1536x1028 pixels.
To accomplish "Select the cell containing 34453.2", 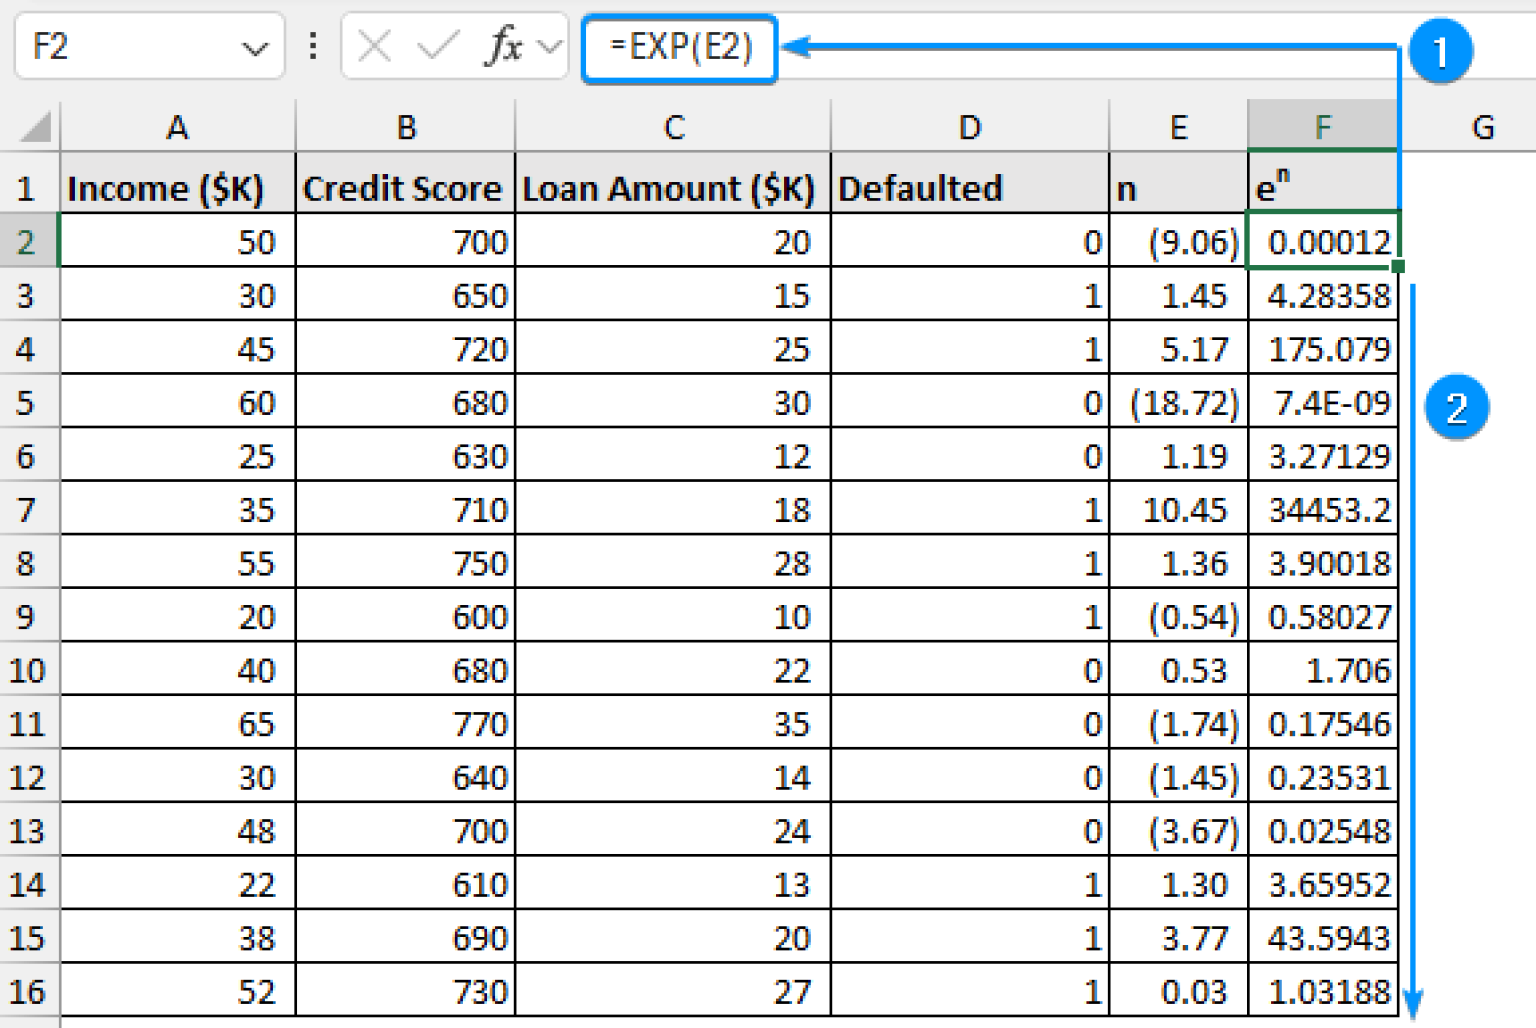I will [x=1322, y=510].
